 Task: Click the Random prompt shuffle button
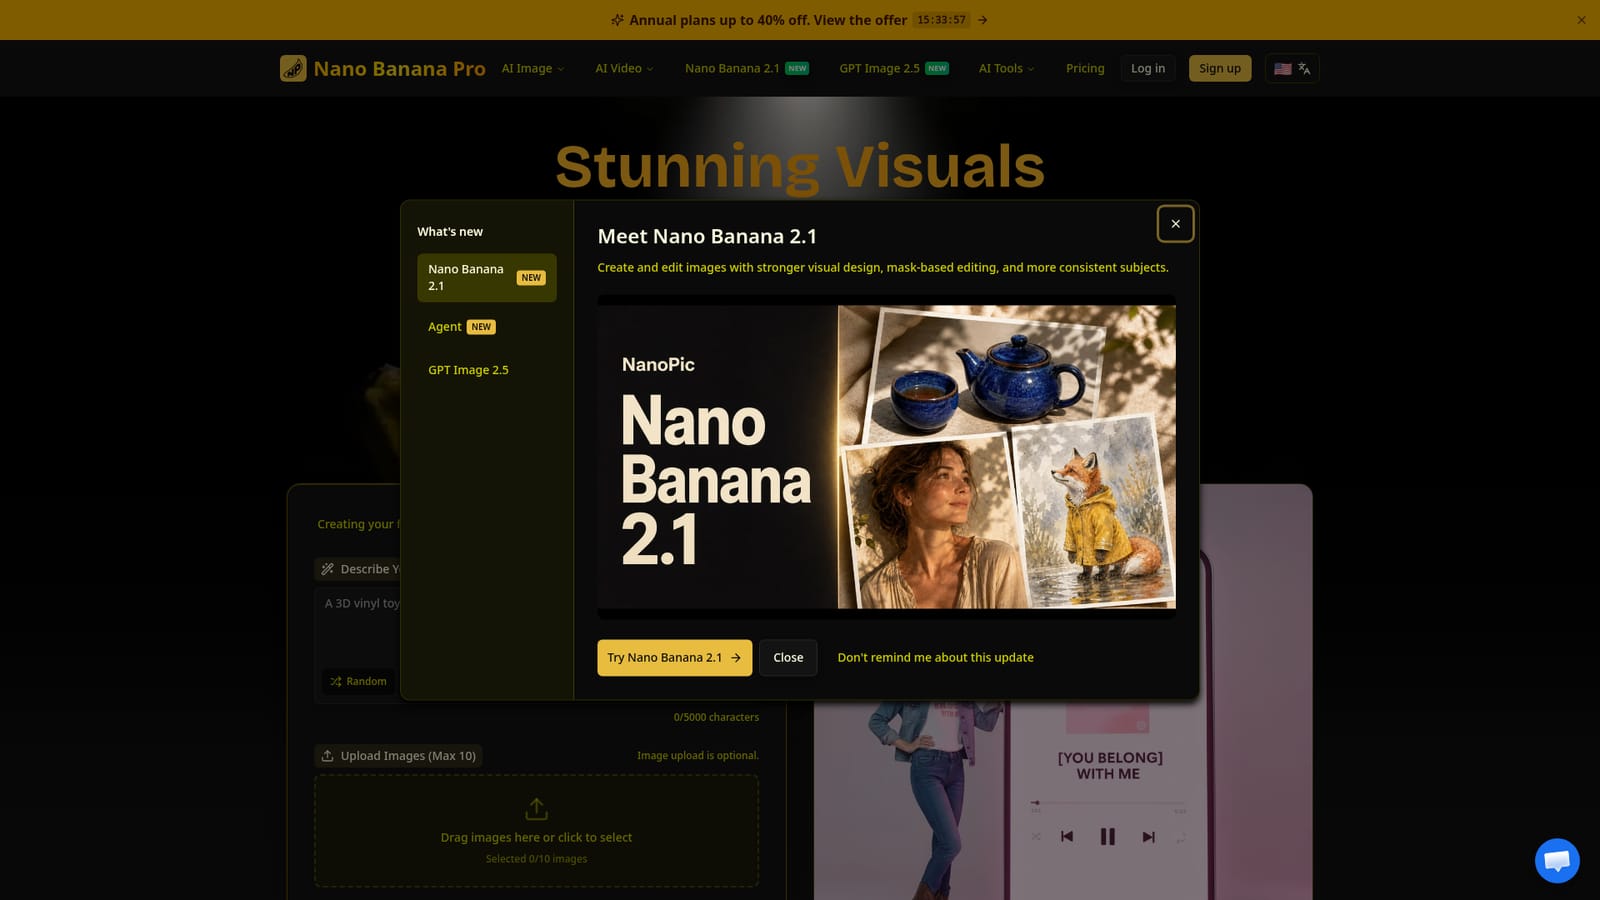tap(358, 681)
